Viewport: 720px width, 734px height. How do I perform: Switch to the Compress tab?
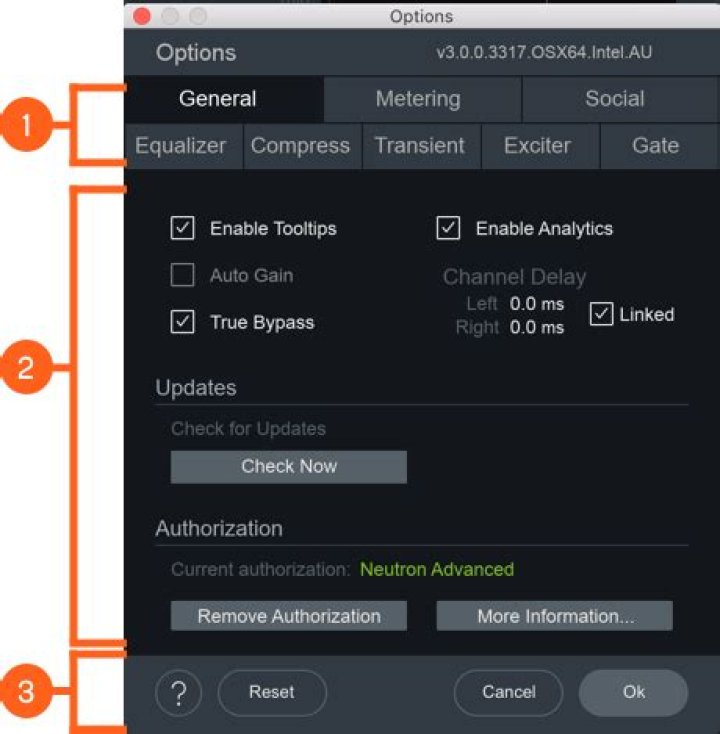(300, 146)
